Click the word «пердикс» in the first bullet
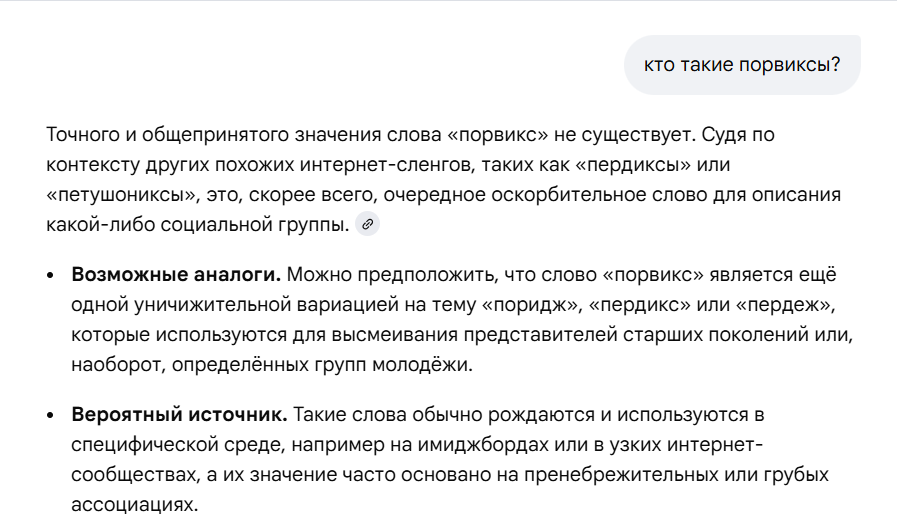Image resolution: width=897 pixels, height=517 pixels. coord(638,304)
